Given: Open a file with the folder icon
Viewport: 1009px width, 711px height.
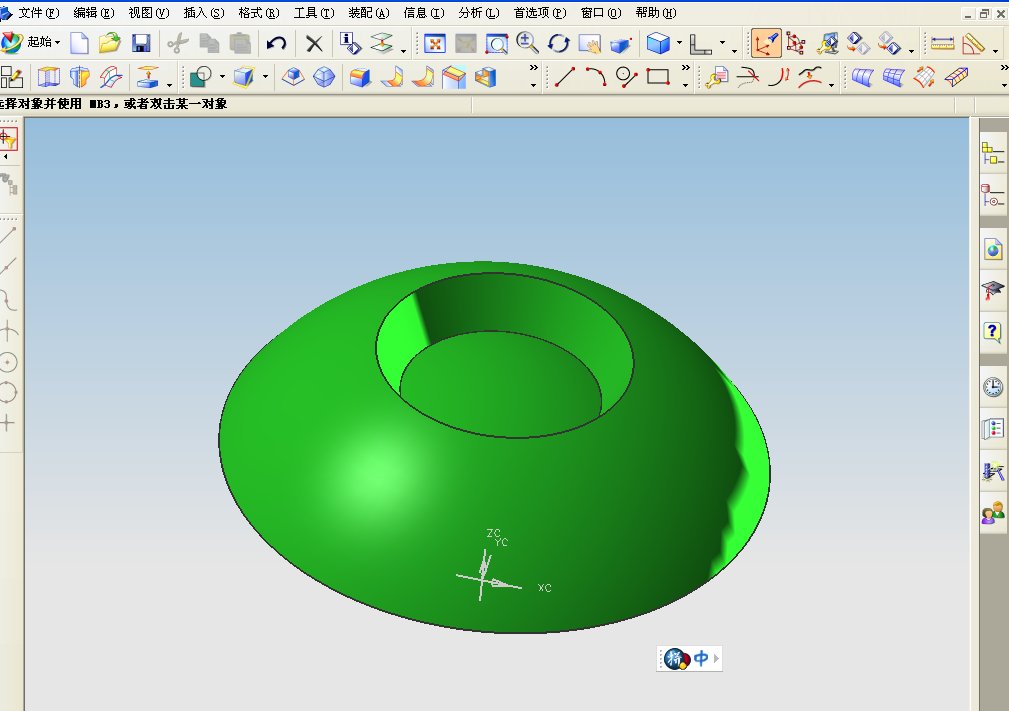Looking at the screenshot, I should tap(109, 44).
